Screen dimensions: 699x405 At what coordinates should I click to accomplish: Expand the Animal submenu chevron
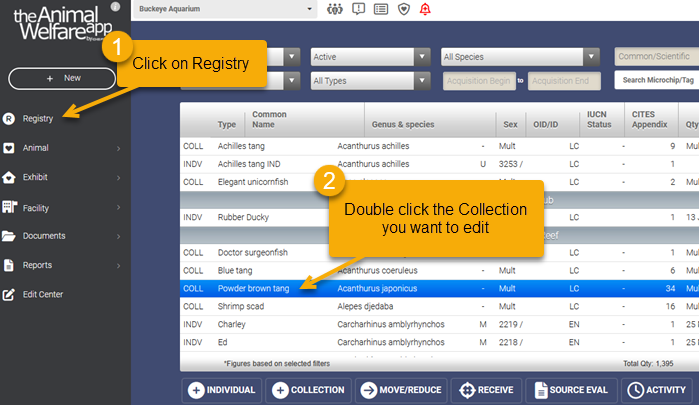coord(119,149)
